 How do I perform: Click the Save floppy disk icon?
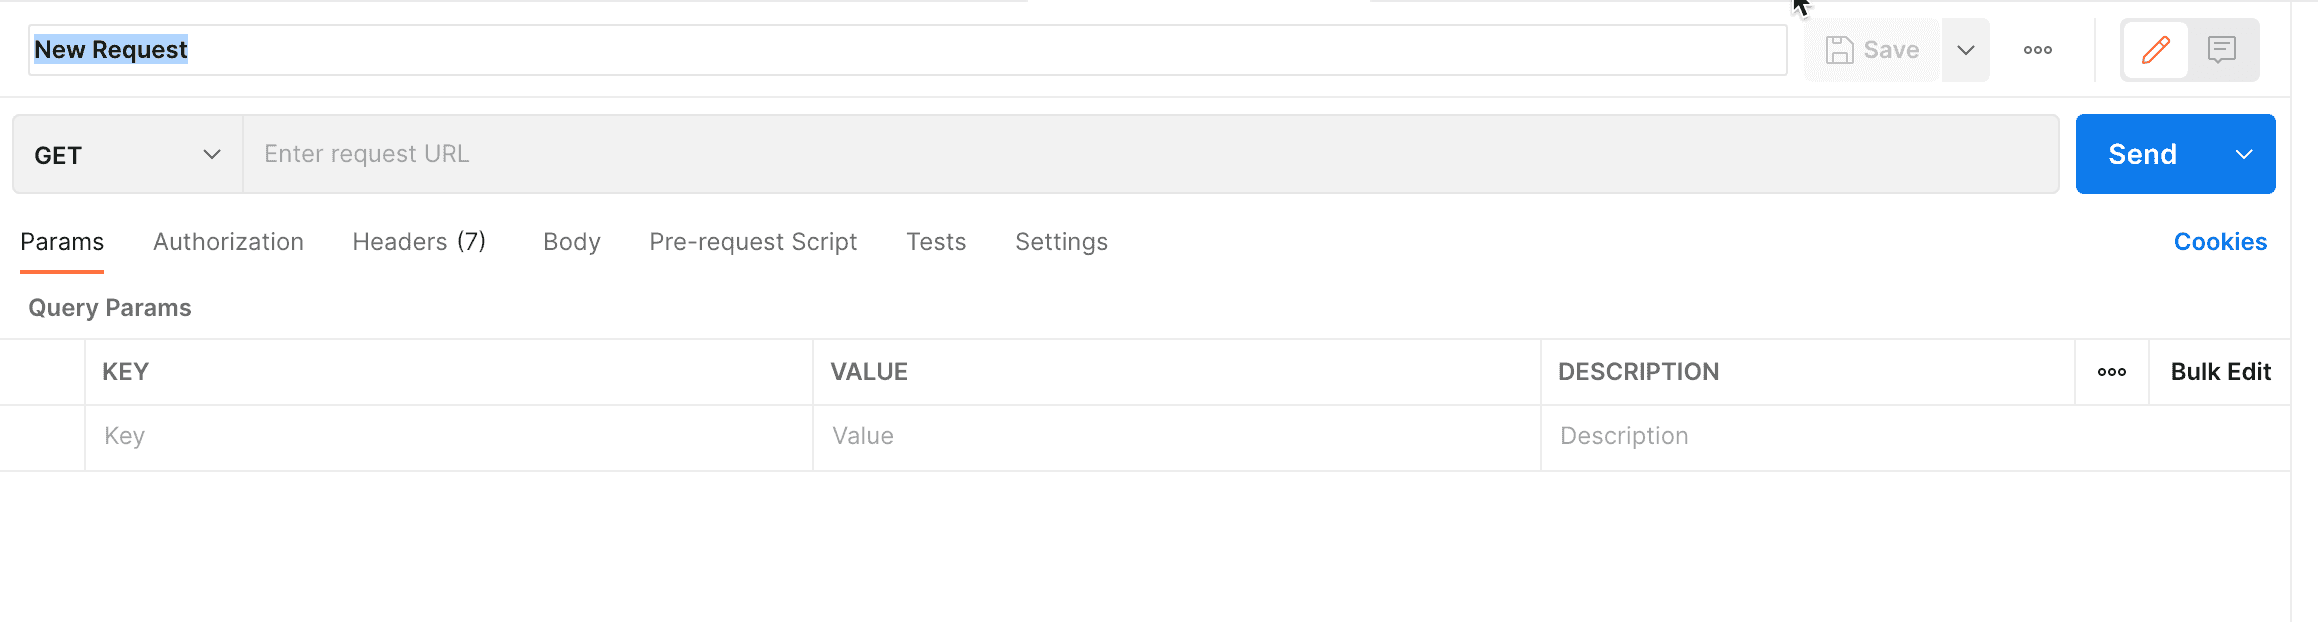click(1839, 50)
